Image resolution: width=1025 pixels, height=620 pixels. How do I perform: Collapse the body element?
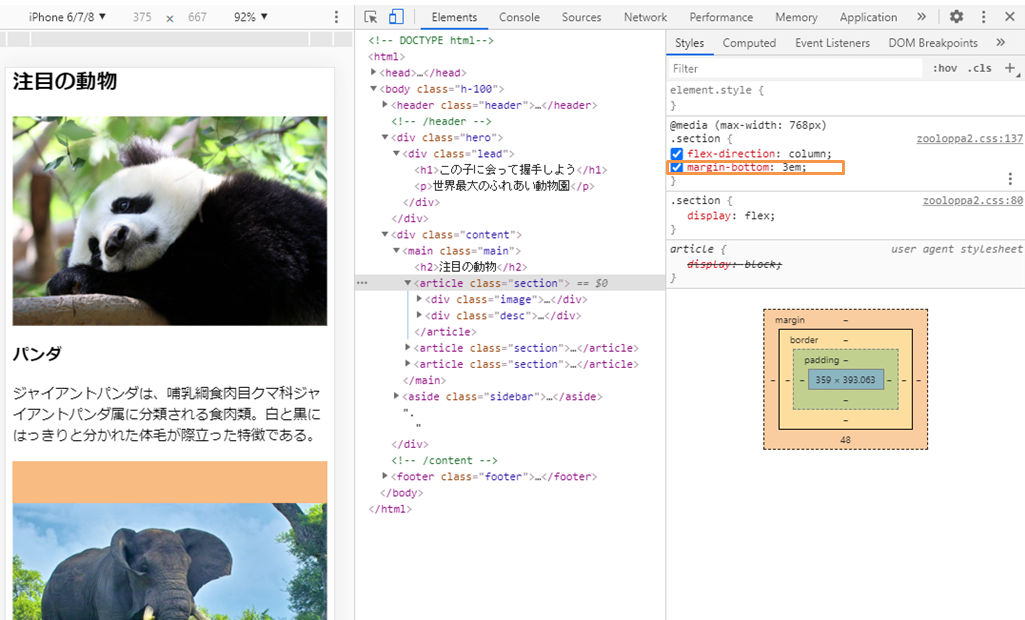click(373, 89)
